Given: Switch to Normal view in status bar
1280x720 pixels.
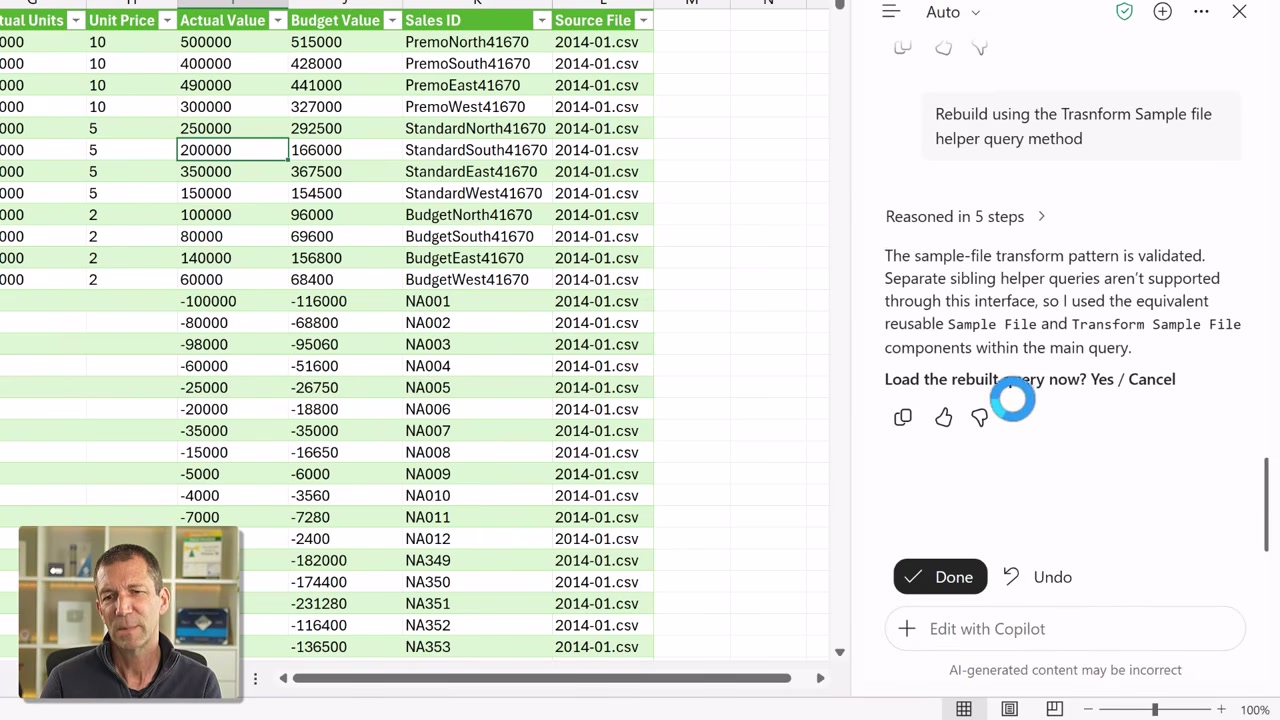Looking at the screenshot, I should click(964, 709).
